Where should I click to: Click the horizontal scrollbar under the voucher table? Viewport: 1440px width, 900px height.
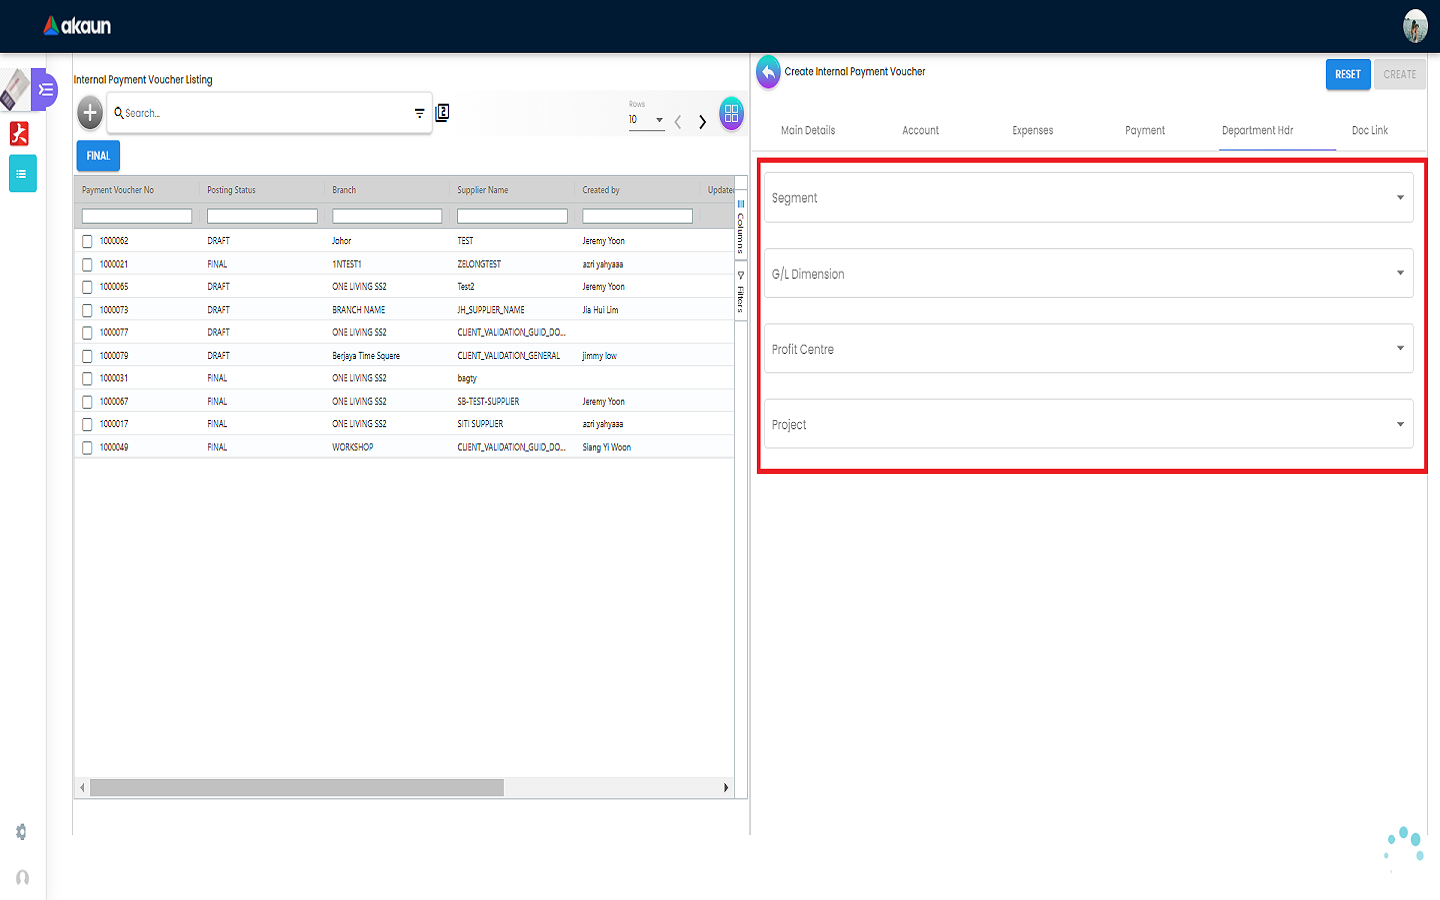[297, 788]
